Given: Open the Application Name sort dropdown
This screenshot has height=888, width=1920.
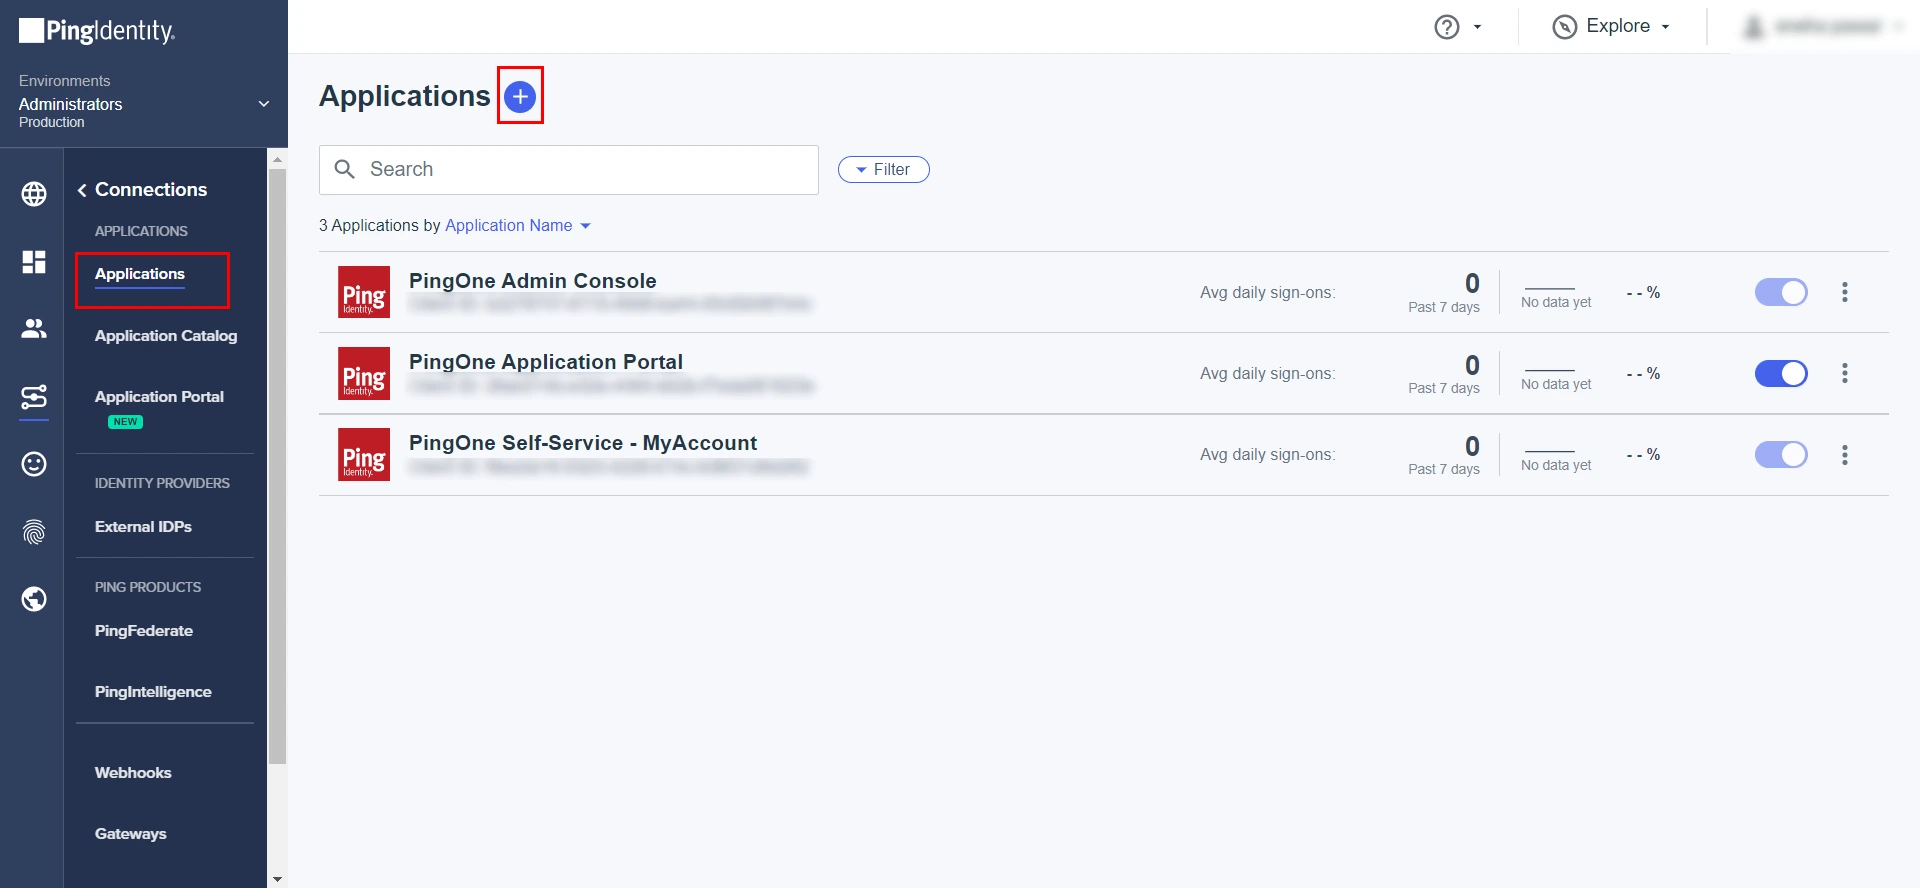Looking at the screenshot, I should (518, 226).
